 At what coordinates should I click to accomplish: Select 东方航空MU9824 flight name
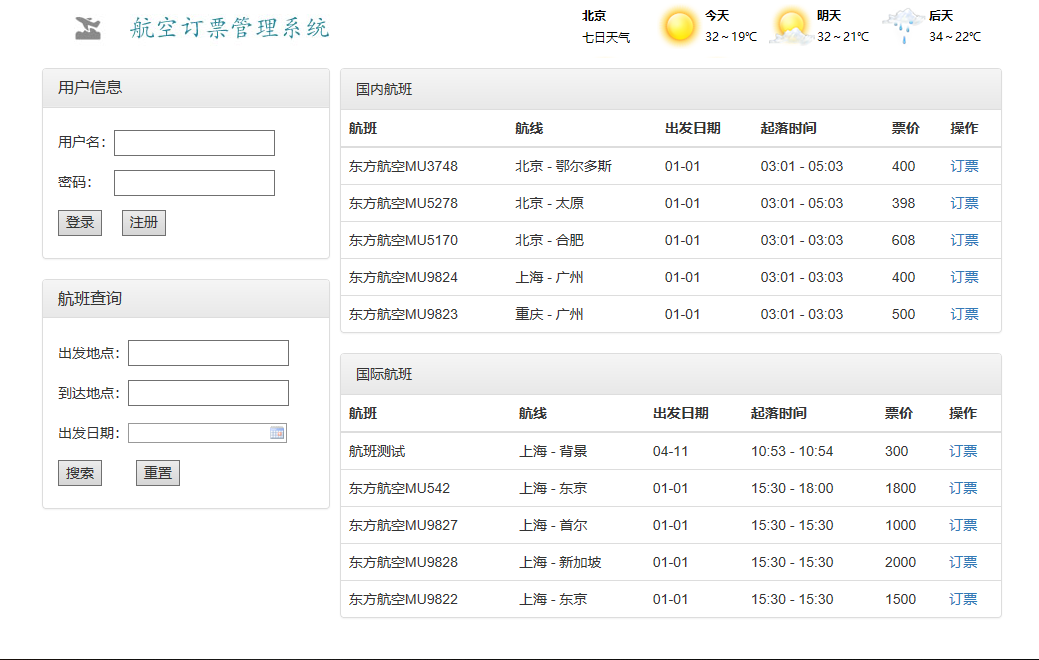coord(403,278)
